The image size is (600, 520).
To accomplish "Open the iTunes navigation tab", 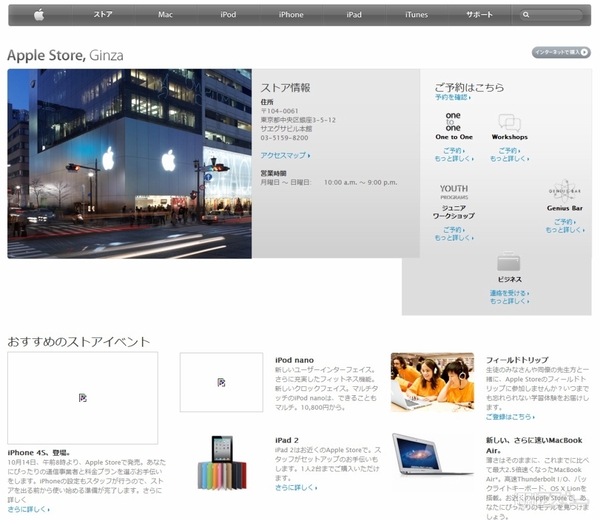I will click(x=416, y=15).
